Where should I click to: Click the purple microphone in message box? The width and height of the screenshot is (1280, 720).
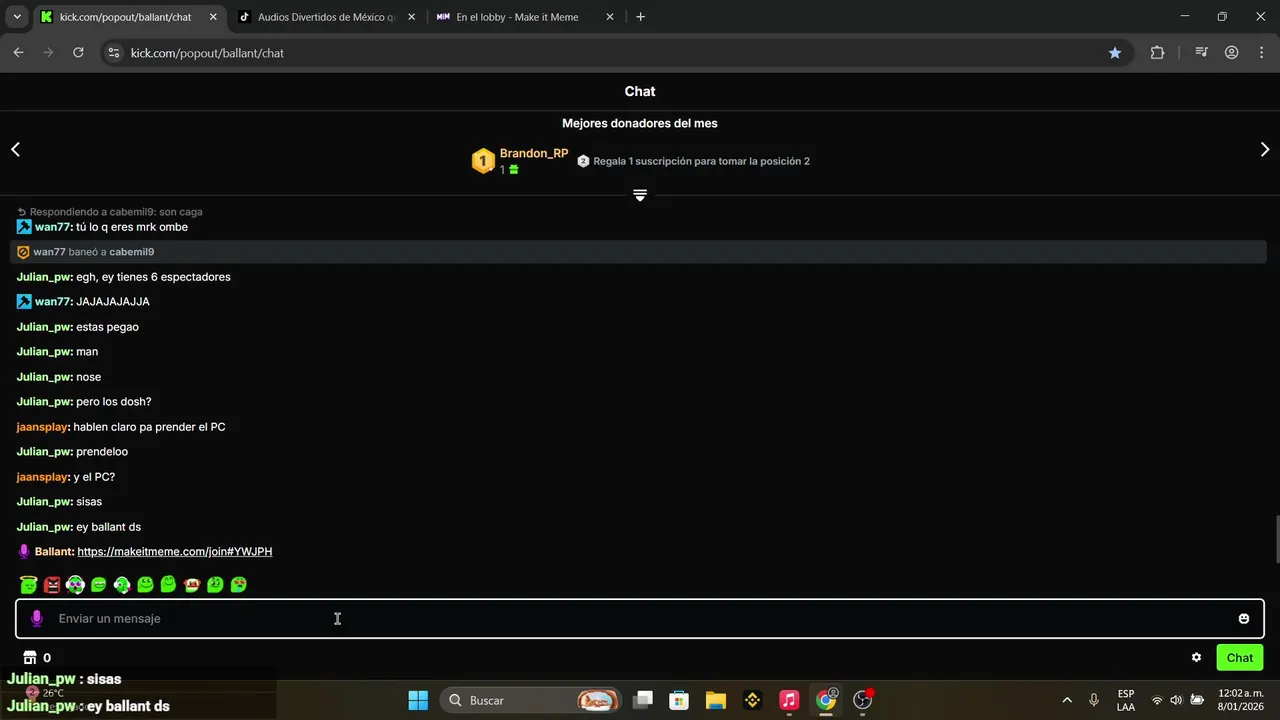37,619
